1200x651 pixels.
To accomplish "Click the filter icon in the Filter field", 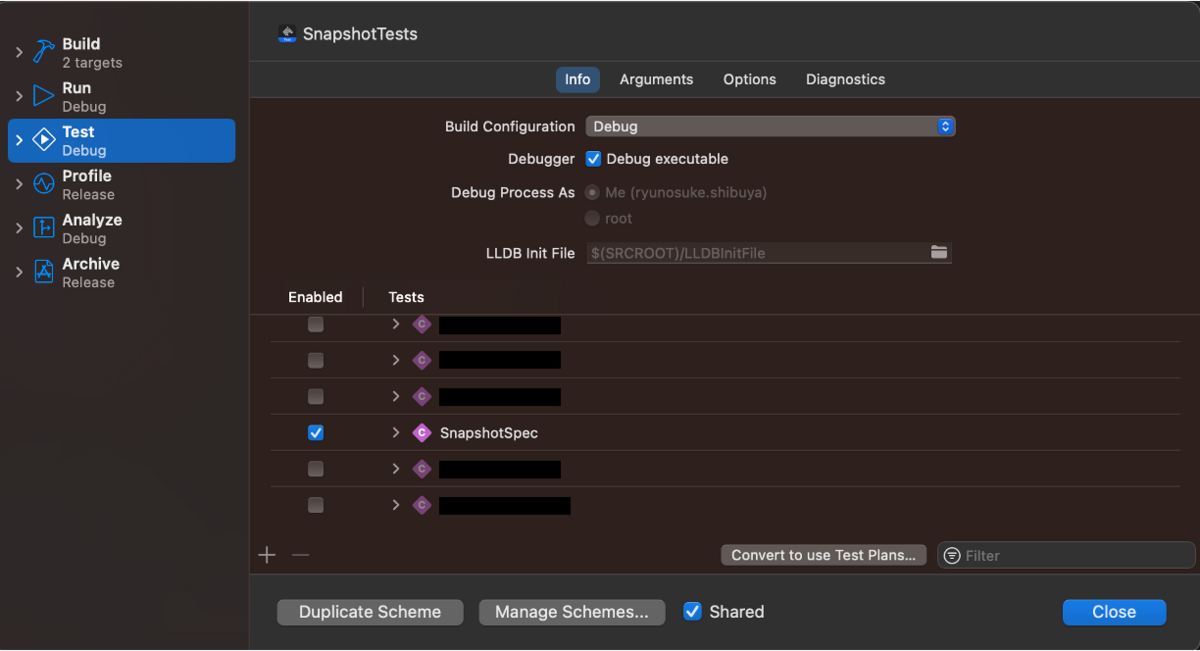I will pos(952,555).
